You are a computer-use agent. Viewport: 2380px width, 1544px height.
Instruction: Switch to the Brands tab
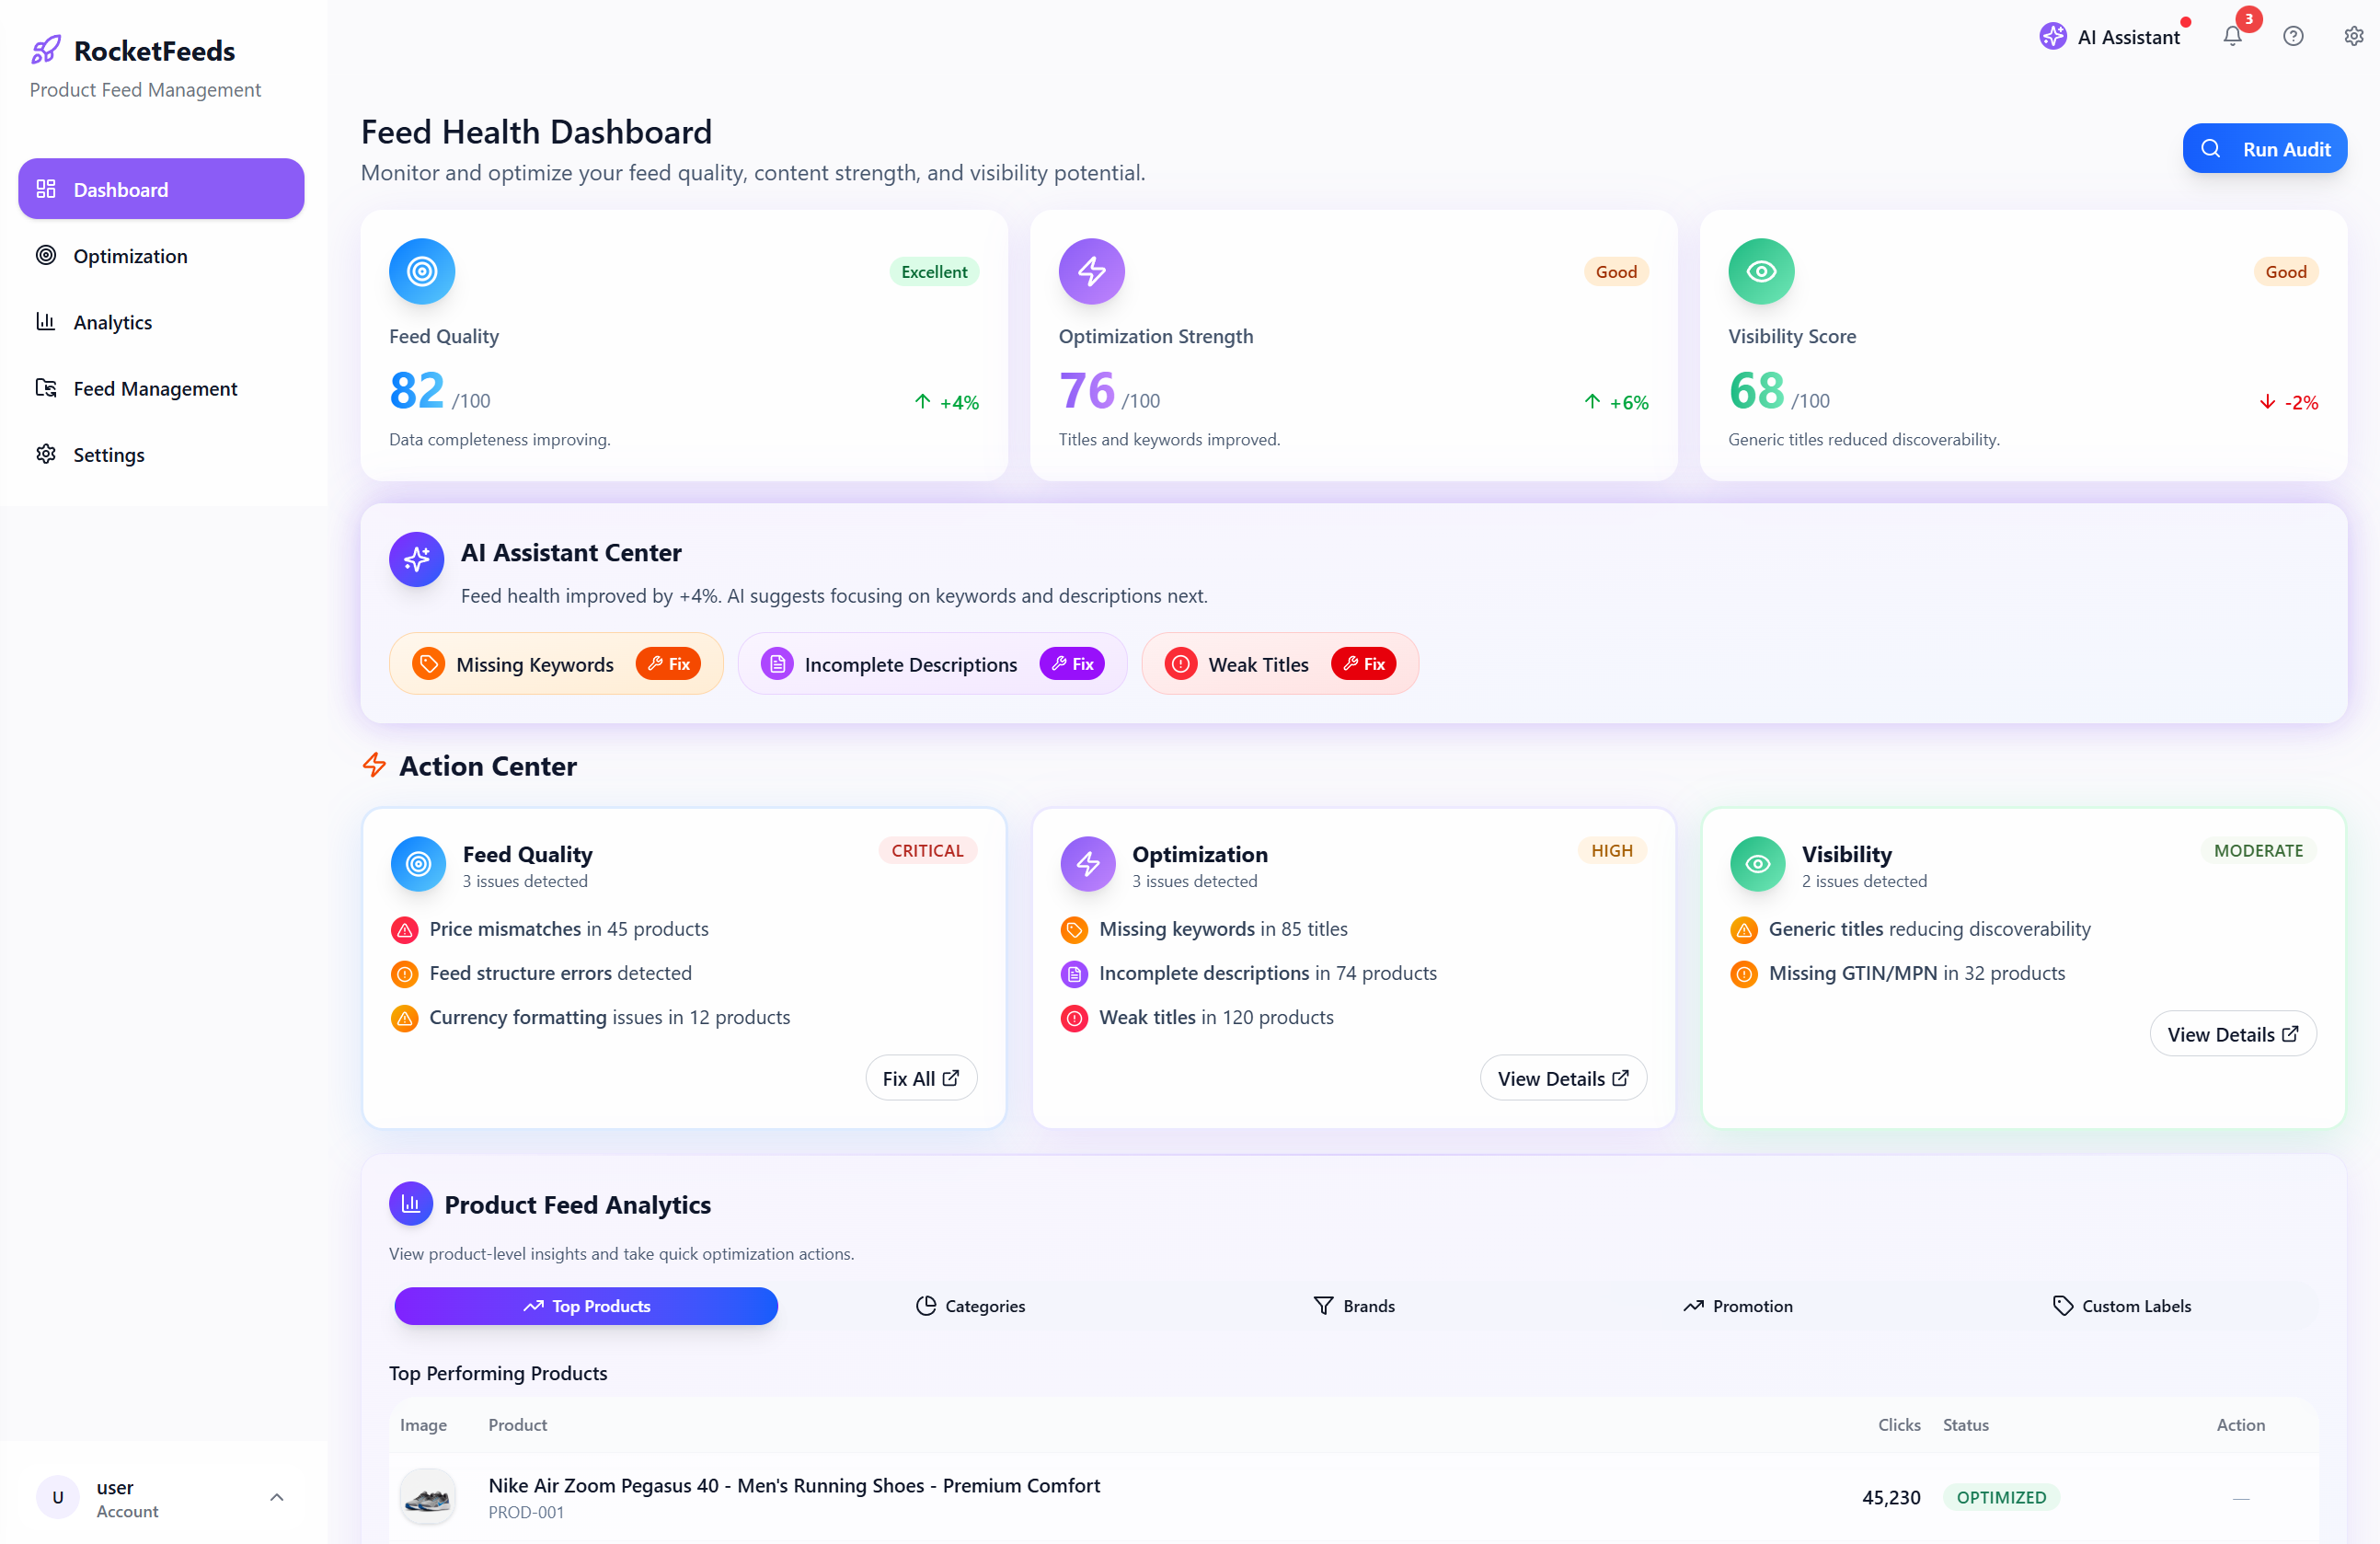(x=1354, y=1306)
